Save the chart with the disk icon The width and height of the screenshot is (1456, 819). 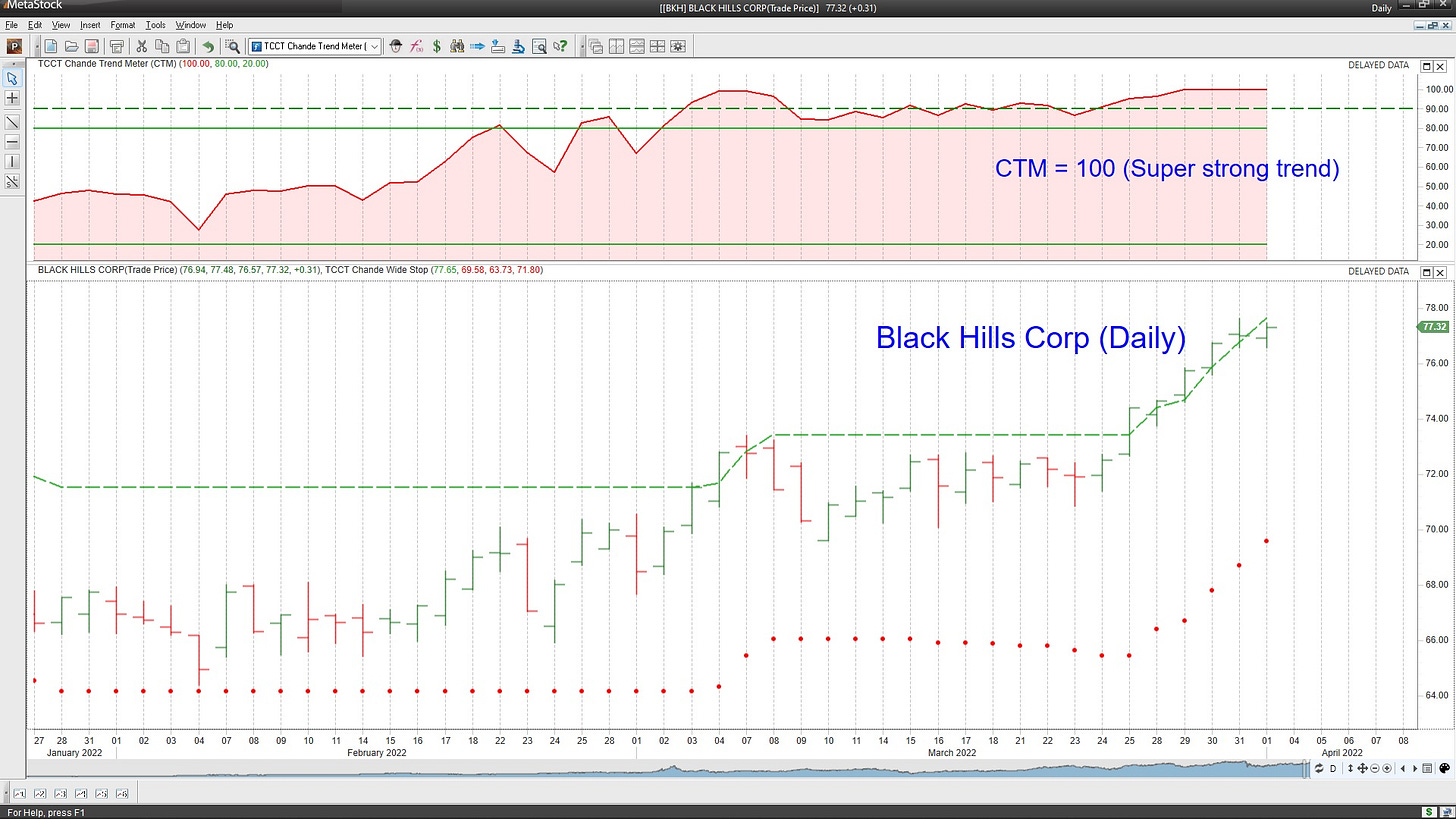tap(91, 46)
